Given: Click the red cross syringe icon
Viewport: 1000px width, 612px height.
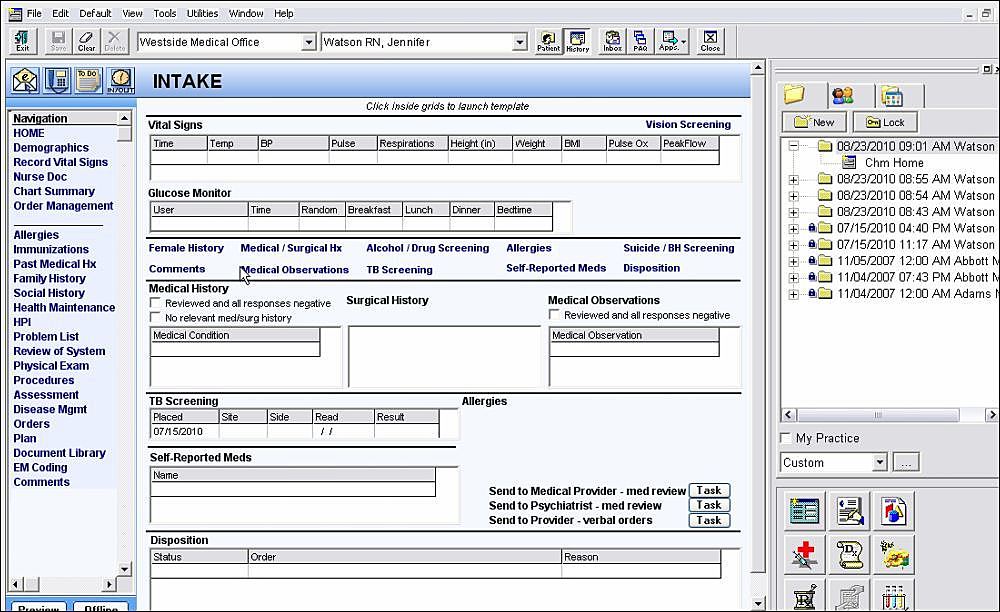Looking at the screenshot, I should point(804,554).
